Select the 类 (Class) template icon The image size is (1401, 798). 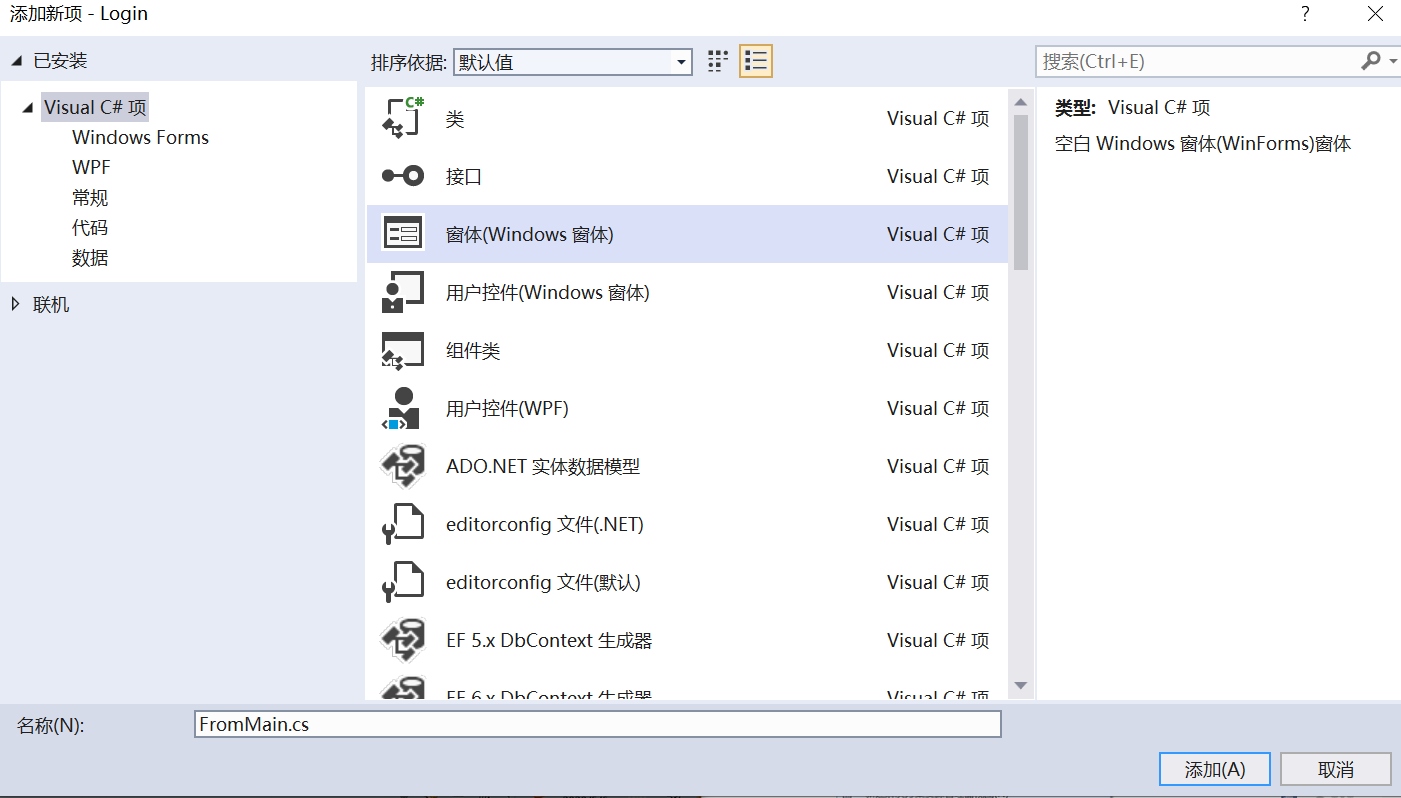click(404, 119)
